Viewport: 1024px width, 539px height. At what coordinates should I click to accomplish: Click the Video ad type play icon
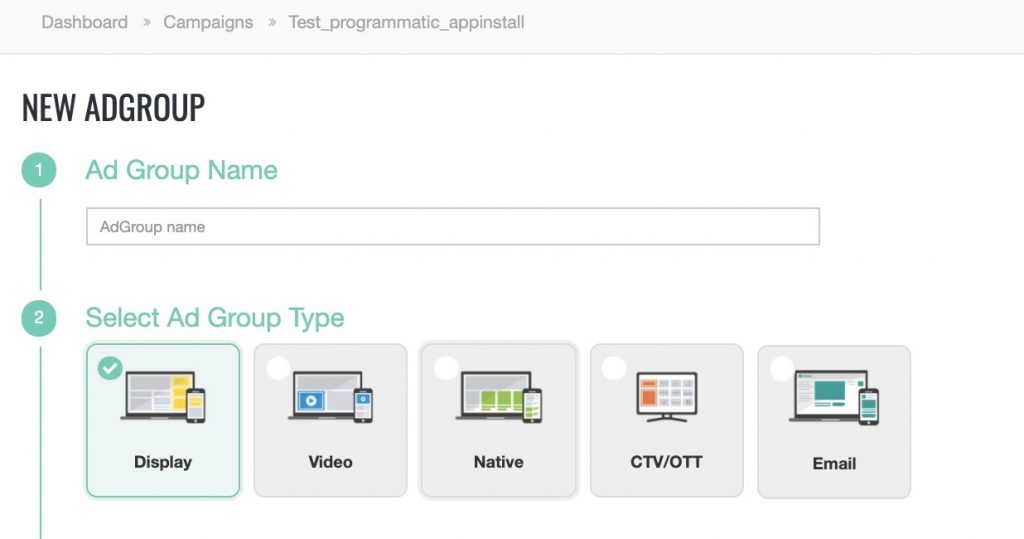click(311, 399)
